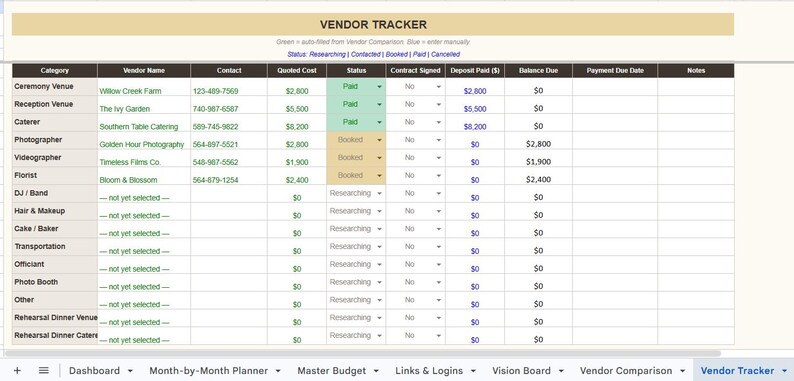Go to the Vision Board tab
The height and width of the screenshot is (381, 794).
[x=521, y=371]
